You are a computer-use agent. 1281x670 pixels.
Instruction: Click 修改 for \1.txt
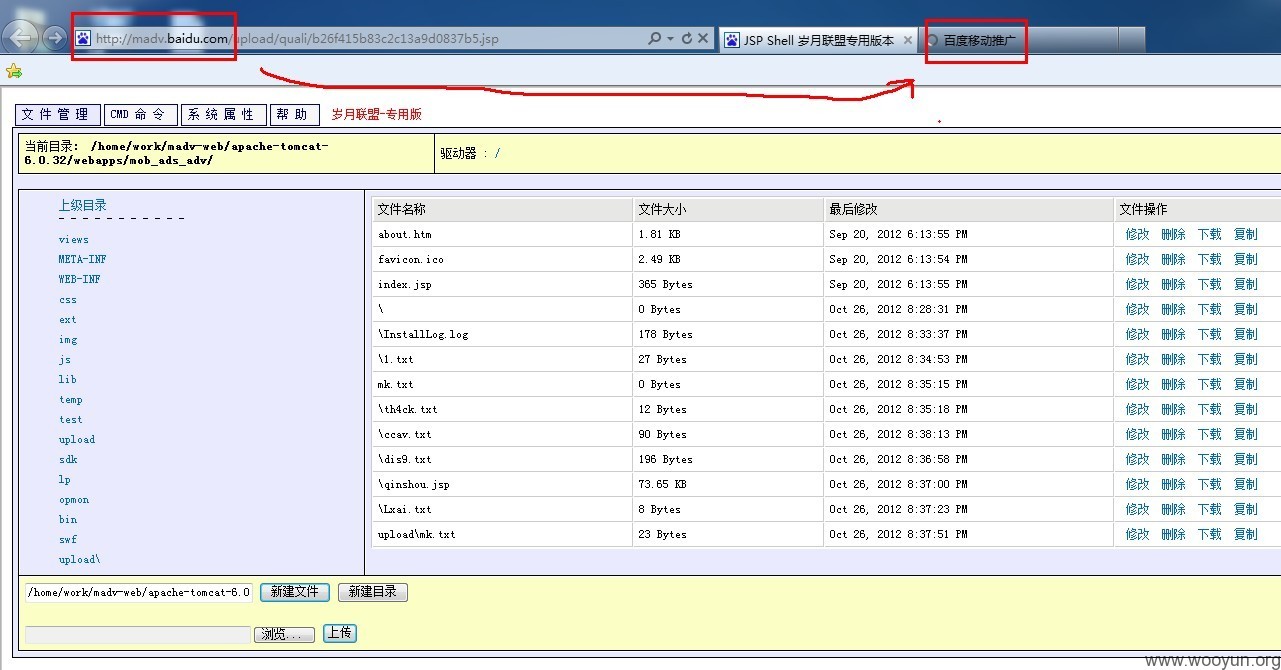point(1137,359)
